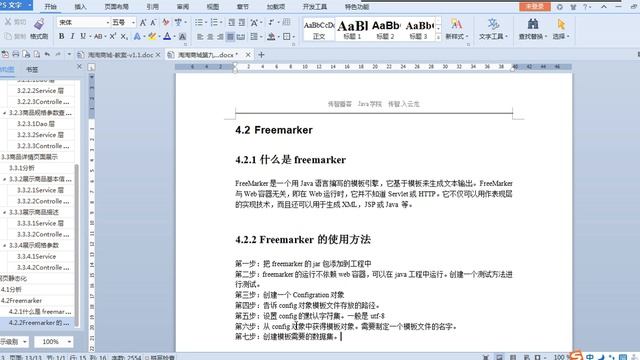Viewport: 640px width, 360px height.
Task: Open the 特色功能 ribbon tab
Action: click(x=357, y=7)
